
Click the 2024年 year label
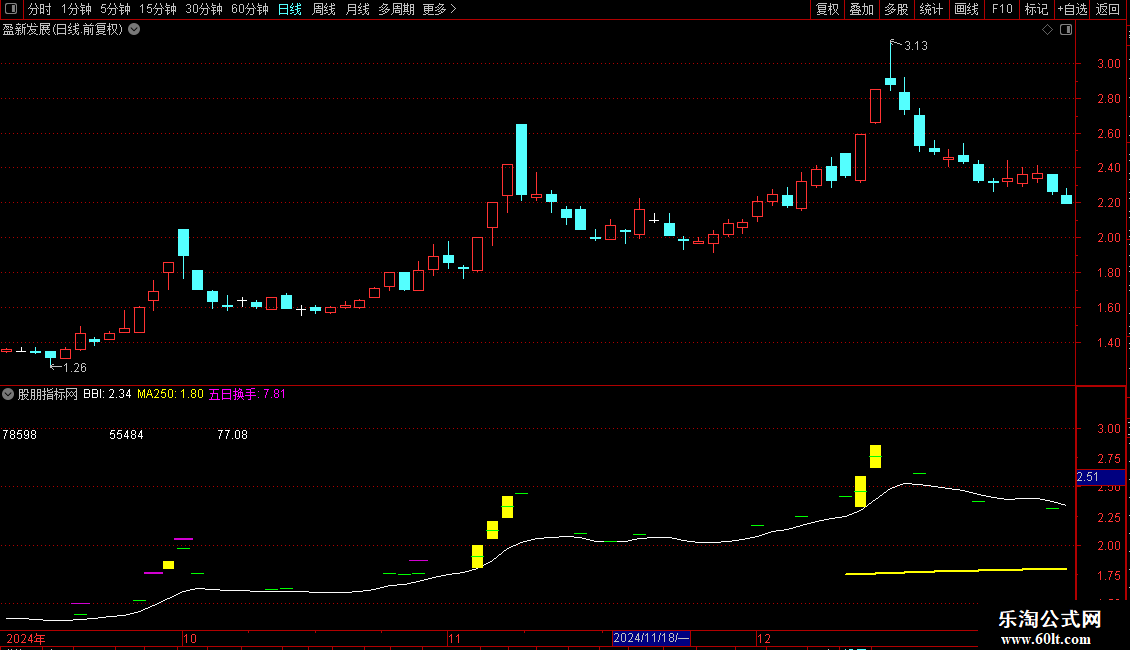[26, 638]
